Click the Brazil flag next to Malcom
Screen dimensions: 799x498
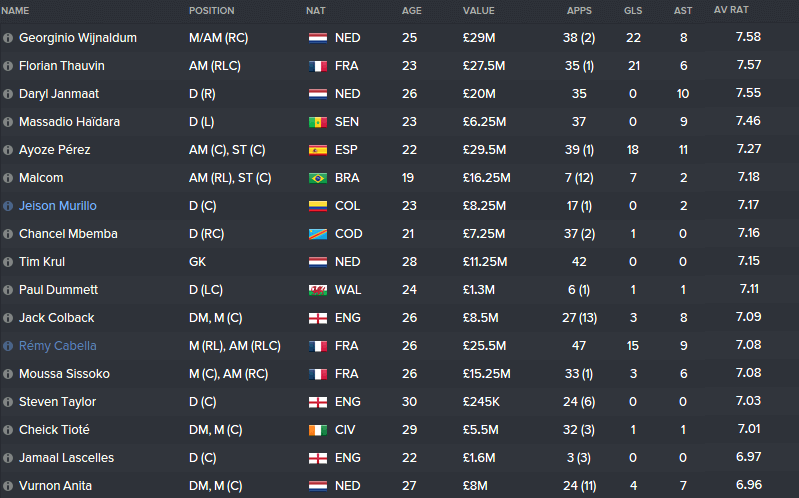[x=318, y=178]
